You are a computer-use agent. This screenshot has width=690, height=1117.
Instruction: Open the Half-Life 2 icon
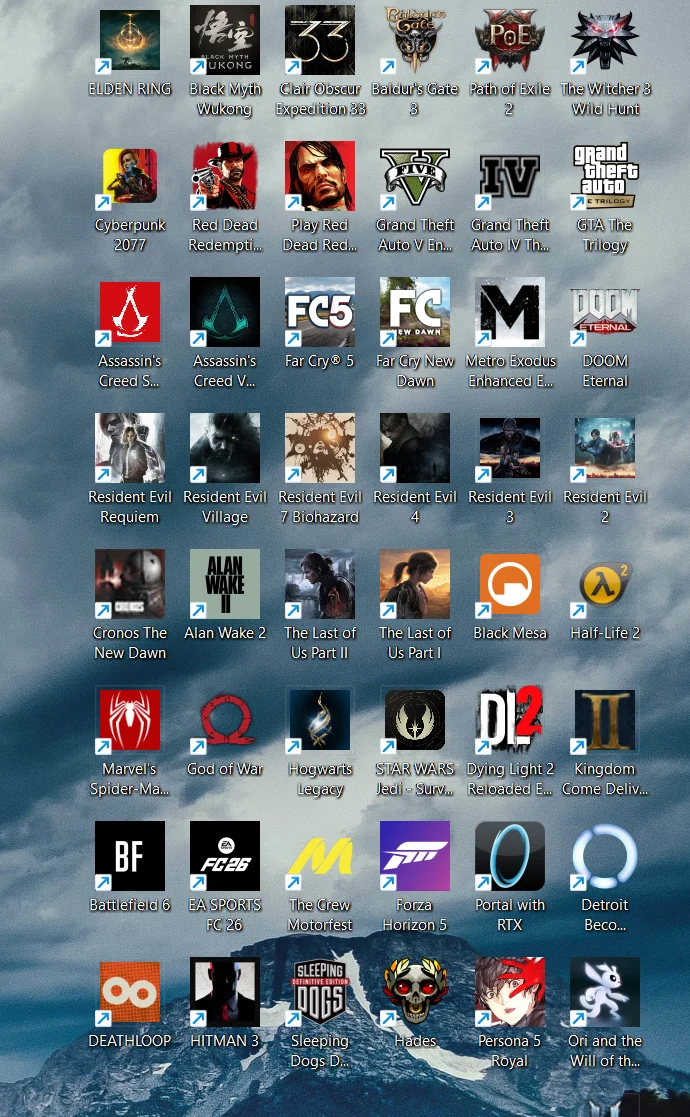605,584
